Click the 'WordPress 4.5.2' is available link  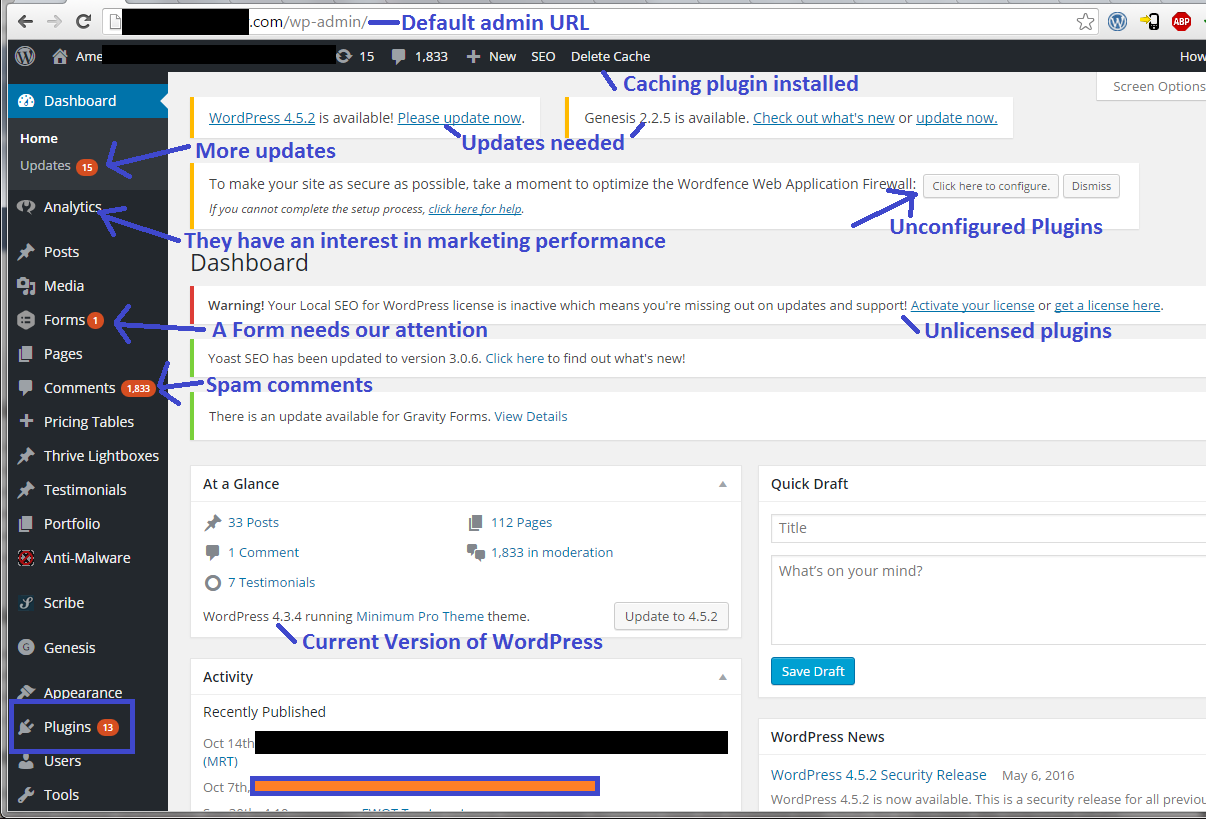pos(262,118)
